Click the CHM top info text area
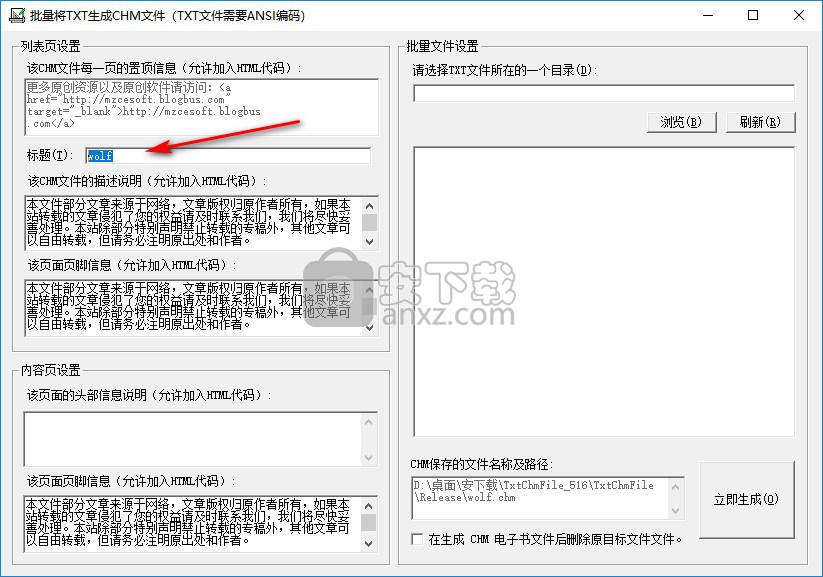The image size is (823, 577). 201,107
